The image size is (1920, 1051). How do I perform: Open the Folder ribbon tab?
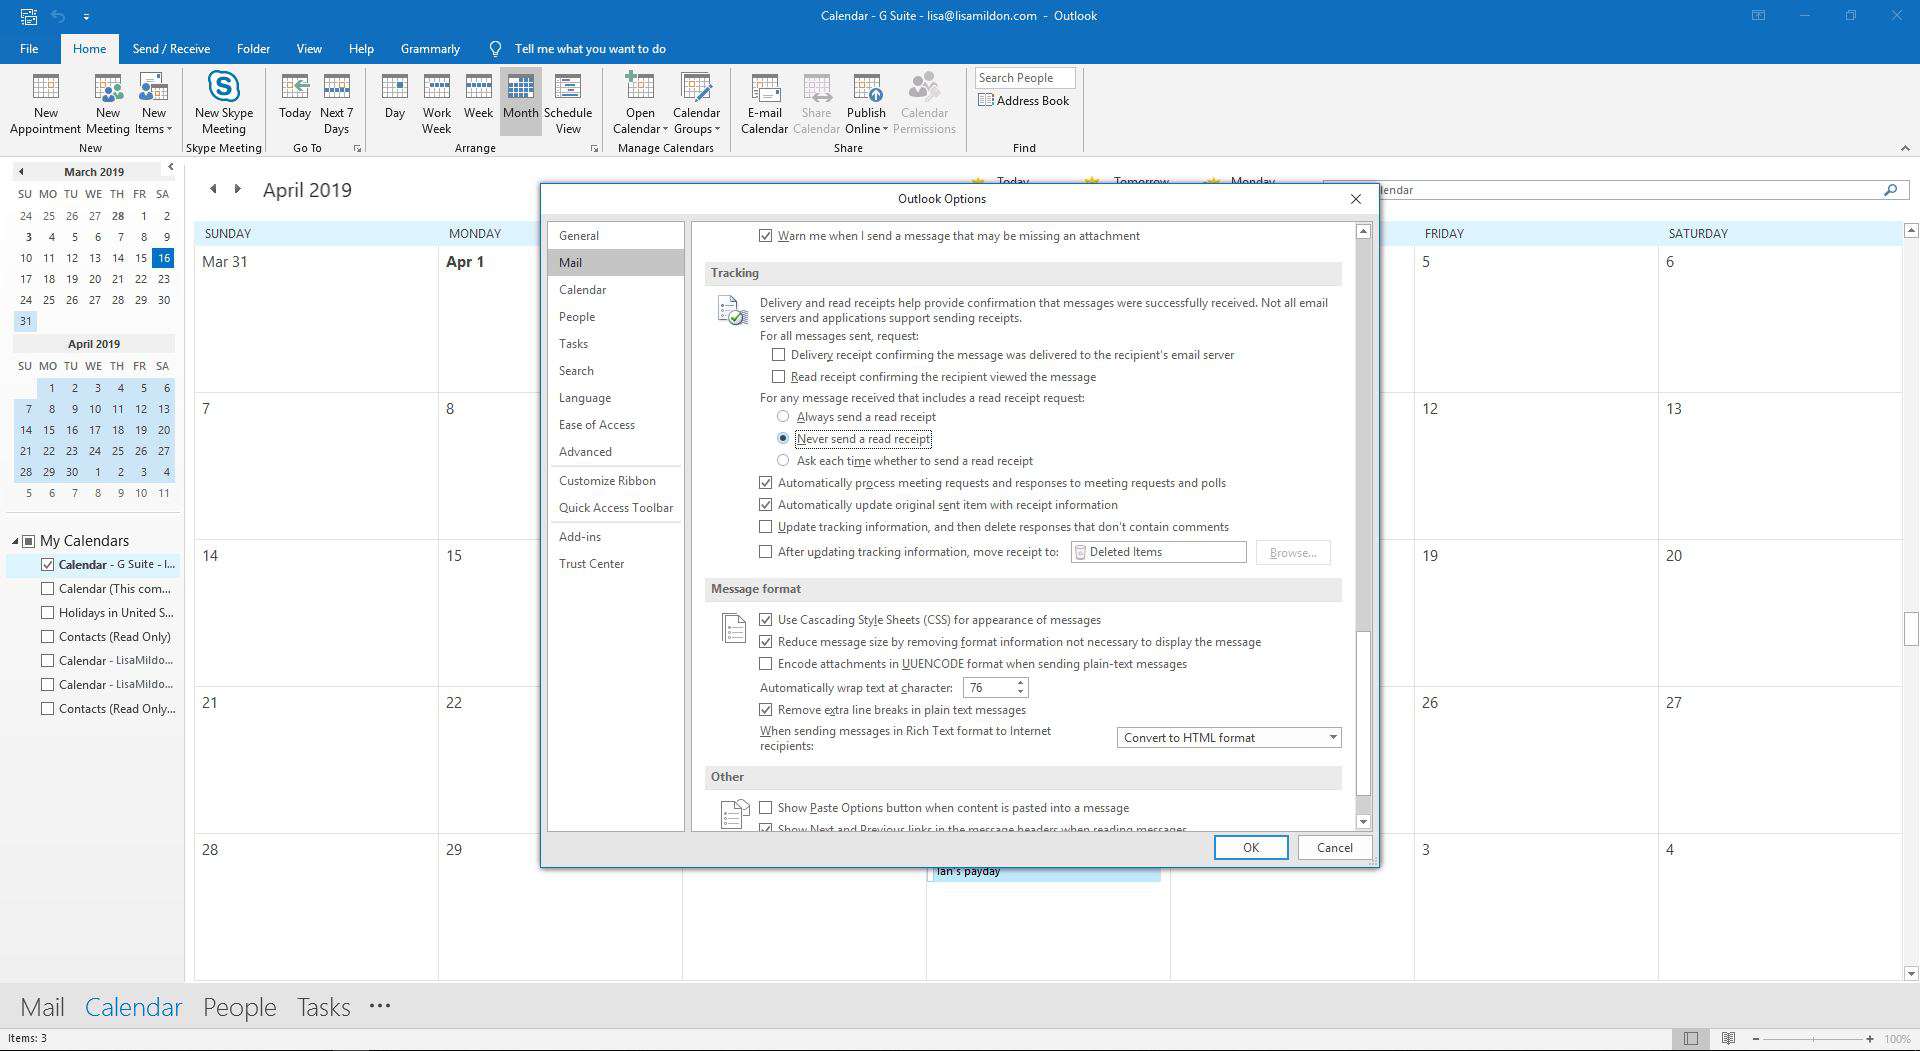[x=253, y=48]
